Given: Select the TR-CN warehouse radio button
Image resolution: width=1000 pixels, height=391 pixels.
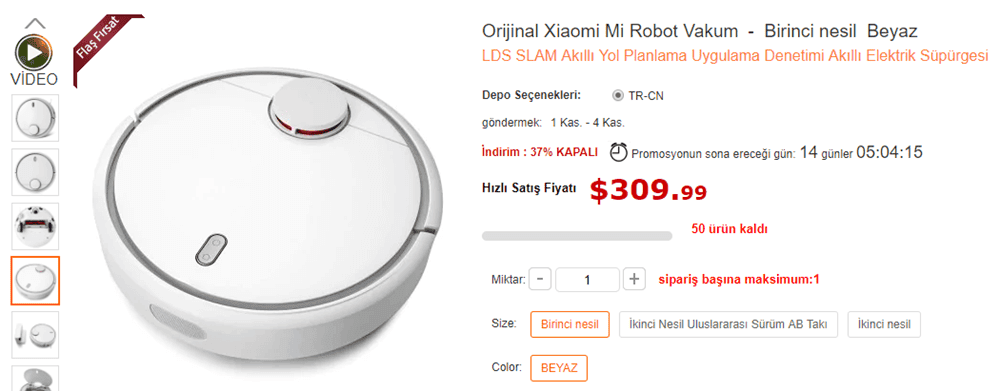Looking at the screenshot, I should tap(617, 96).
